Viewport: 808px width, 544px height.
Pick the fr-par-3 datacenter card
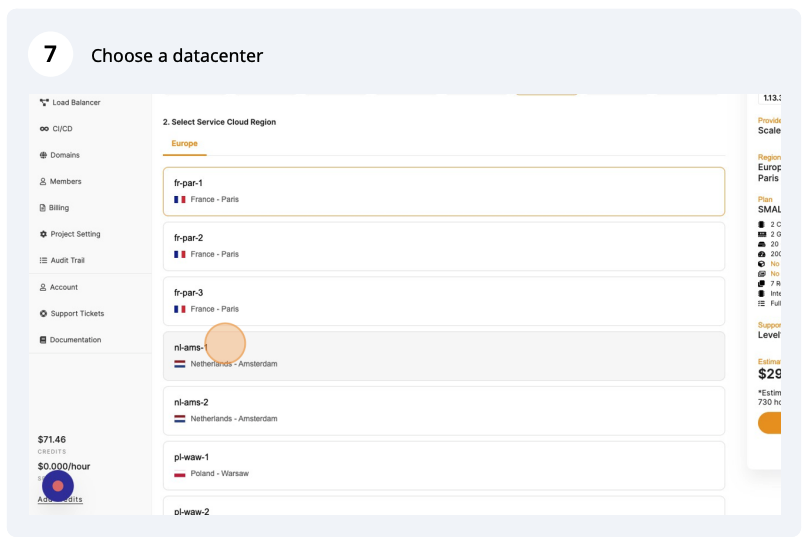click(x=443, y=301)
